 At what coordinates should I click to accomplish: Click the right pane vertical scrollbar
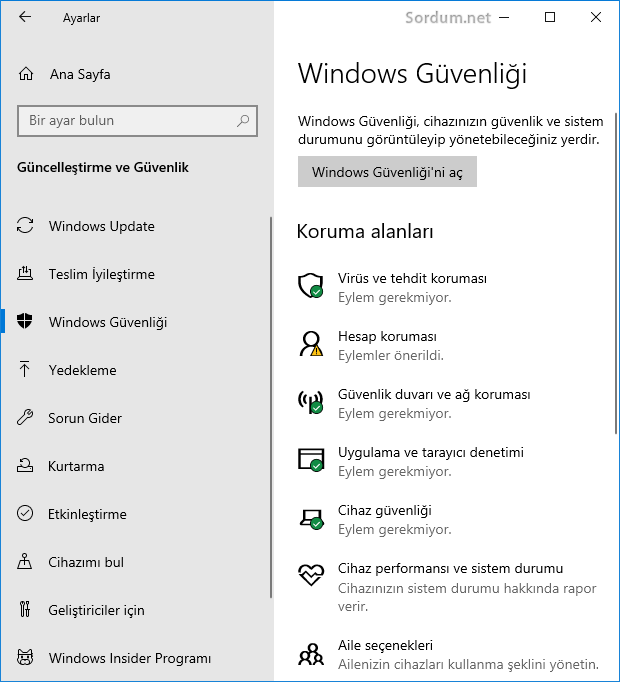click(x=616, y=273)
